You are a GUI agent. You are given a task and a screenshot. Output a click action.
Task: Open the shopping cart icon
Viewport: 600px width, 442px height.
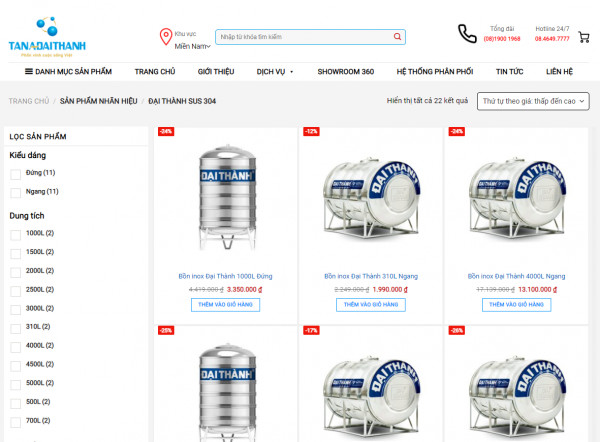[x=584, y=37]
